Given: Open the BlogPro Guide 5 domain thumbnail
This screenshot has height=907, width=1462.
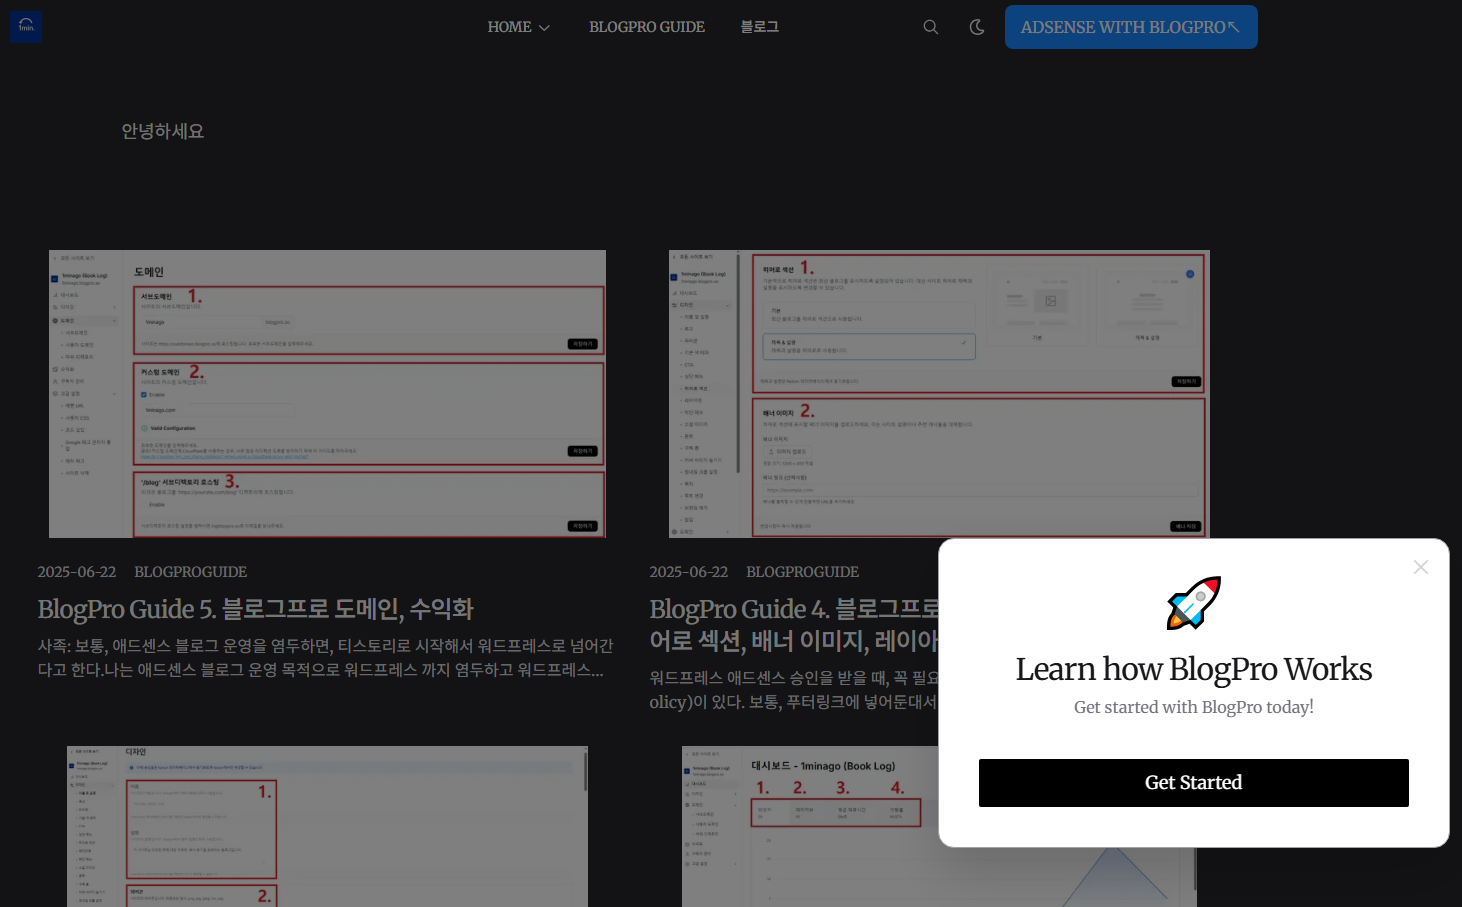Looking at the screenshot, I should coord(327,394).
